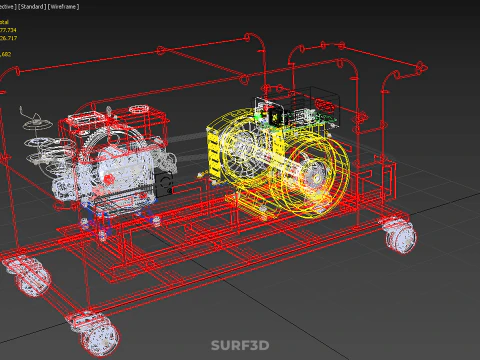Click the yellow 77.734 statistics value

click(8, 30)
